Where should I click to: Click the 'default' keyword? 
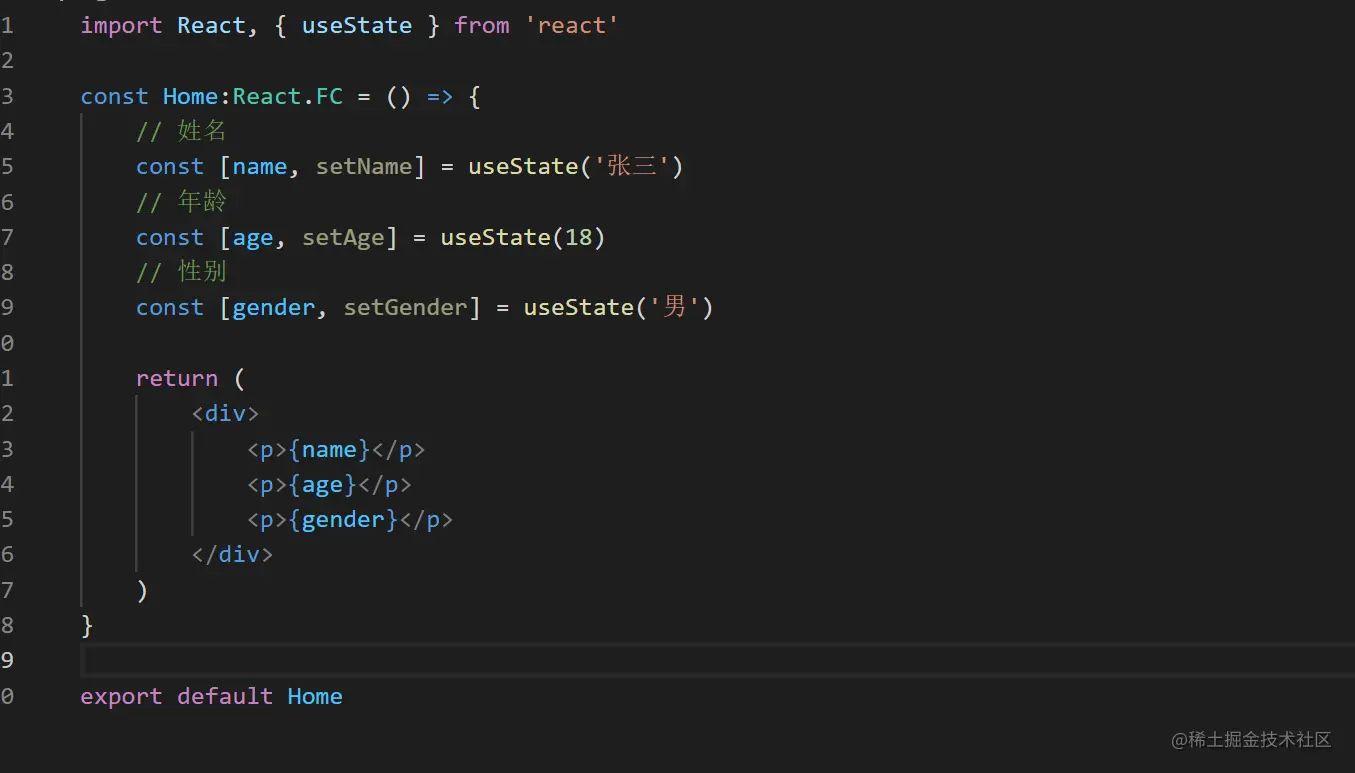(225, 696)
